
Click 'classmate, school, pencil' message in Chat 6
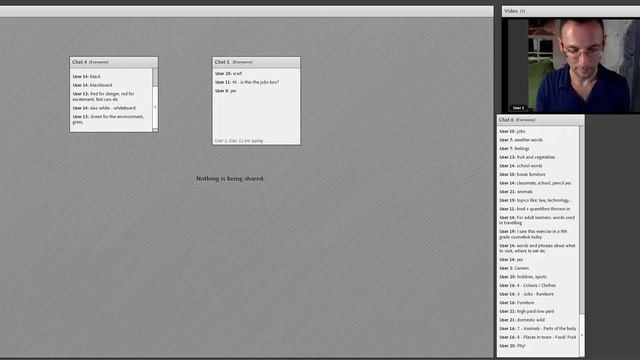pos(536,183)
